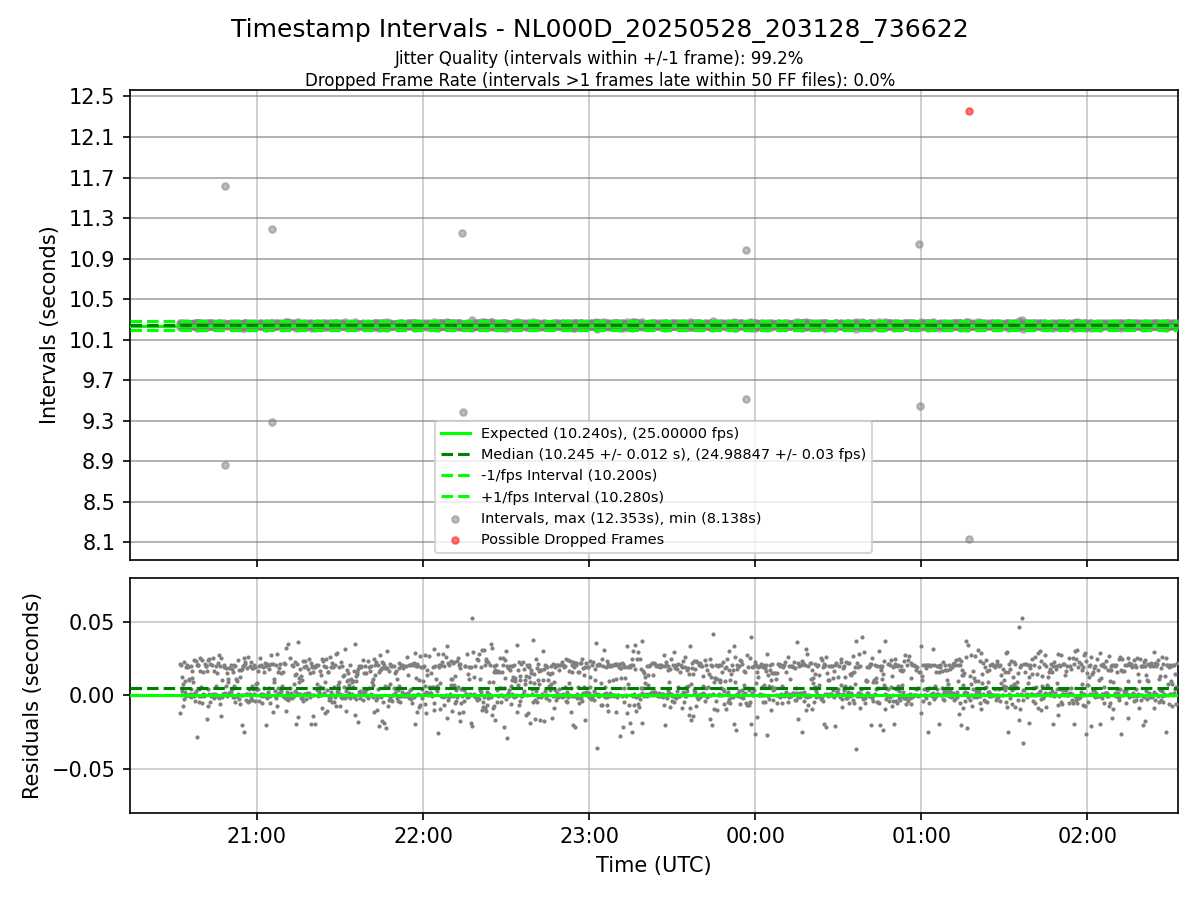This screenshot has height=900, width=1200.
Task: Click the gray outlier point near 11.6 seconds
Action: pyautogui.click(x=225, y=186)
